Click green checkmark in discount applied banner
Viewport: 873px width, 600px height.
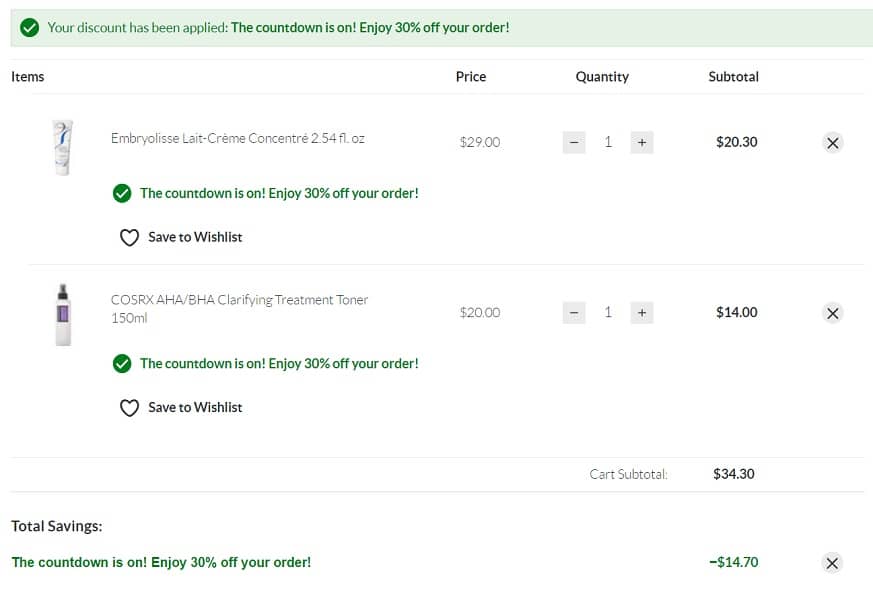pyautogui.click(x=30, y=28)
